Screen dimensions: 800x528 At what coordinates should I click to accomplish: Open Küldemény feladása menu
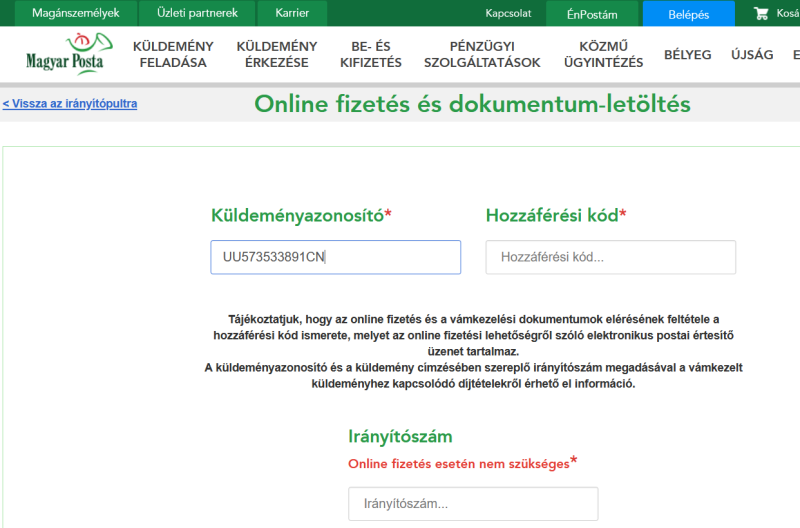tap(173, 55)
